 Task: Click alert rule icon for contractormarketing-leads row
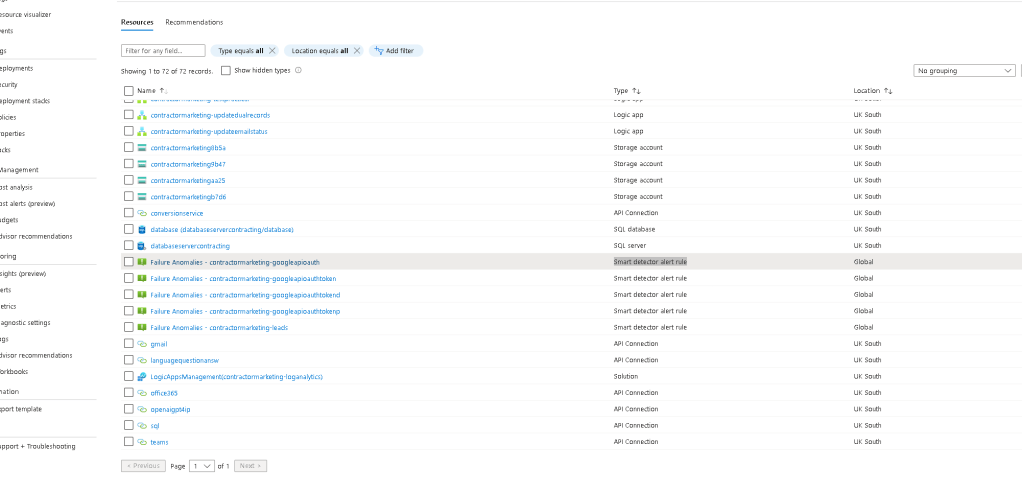141,327
